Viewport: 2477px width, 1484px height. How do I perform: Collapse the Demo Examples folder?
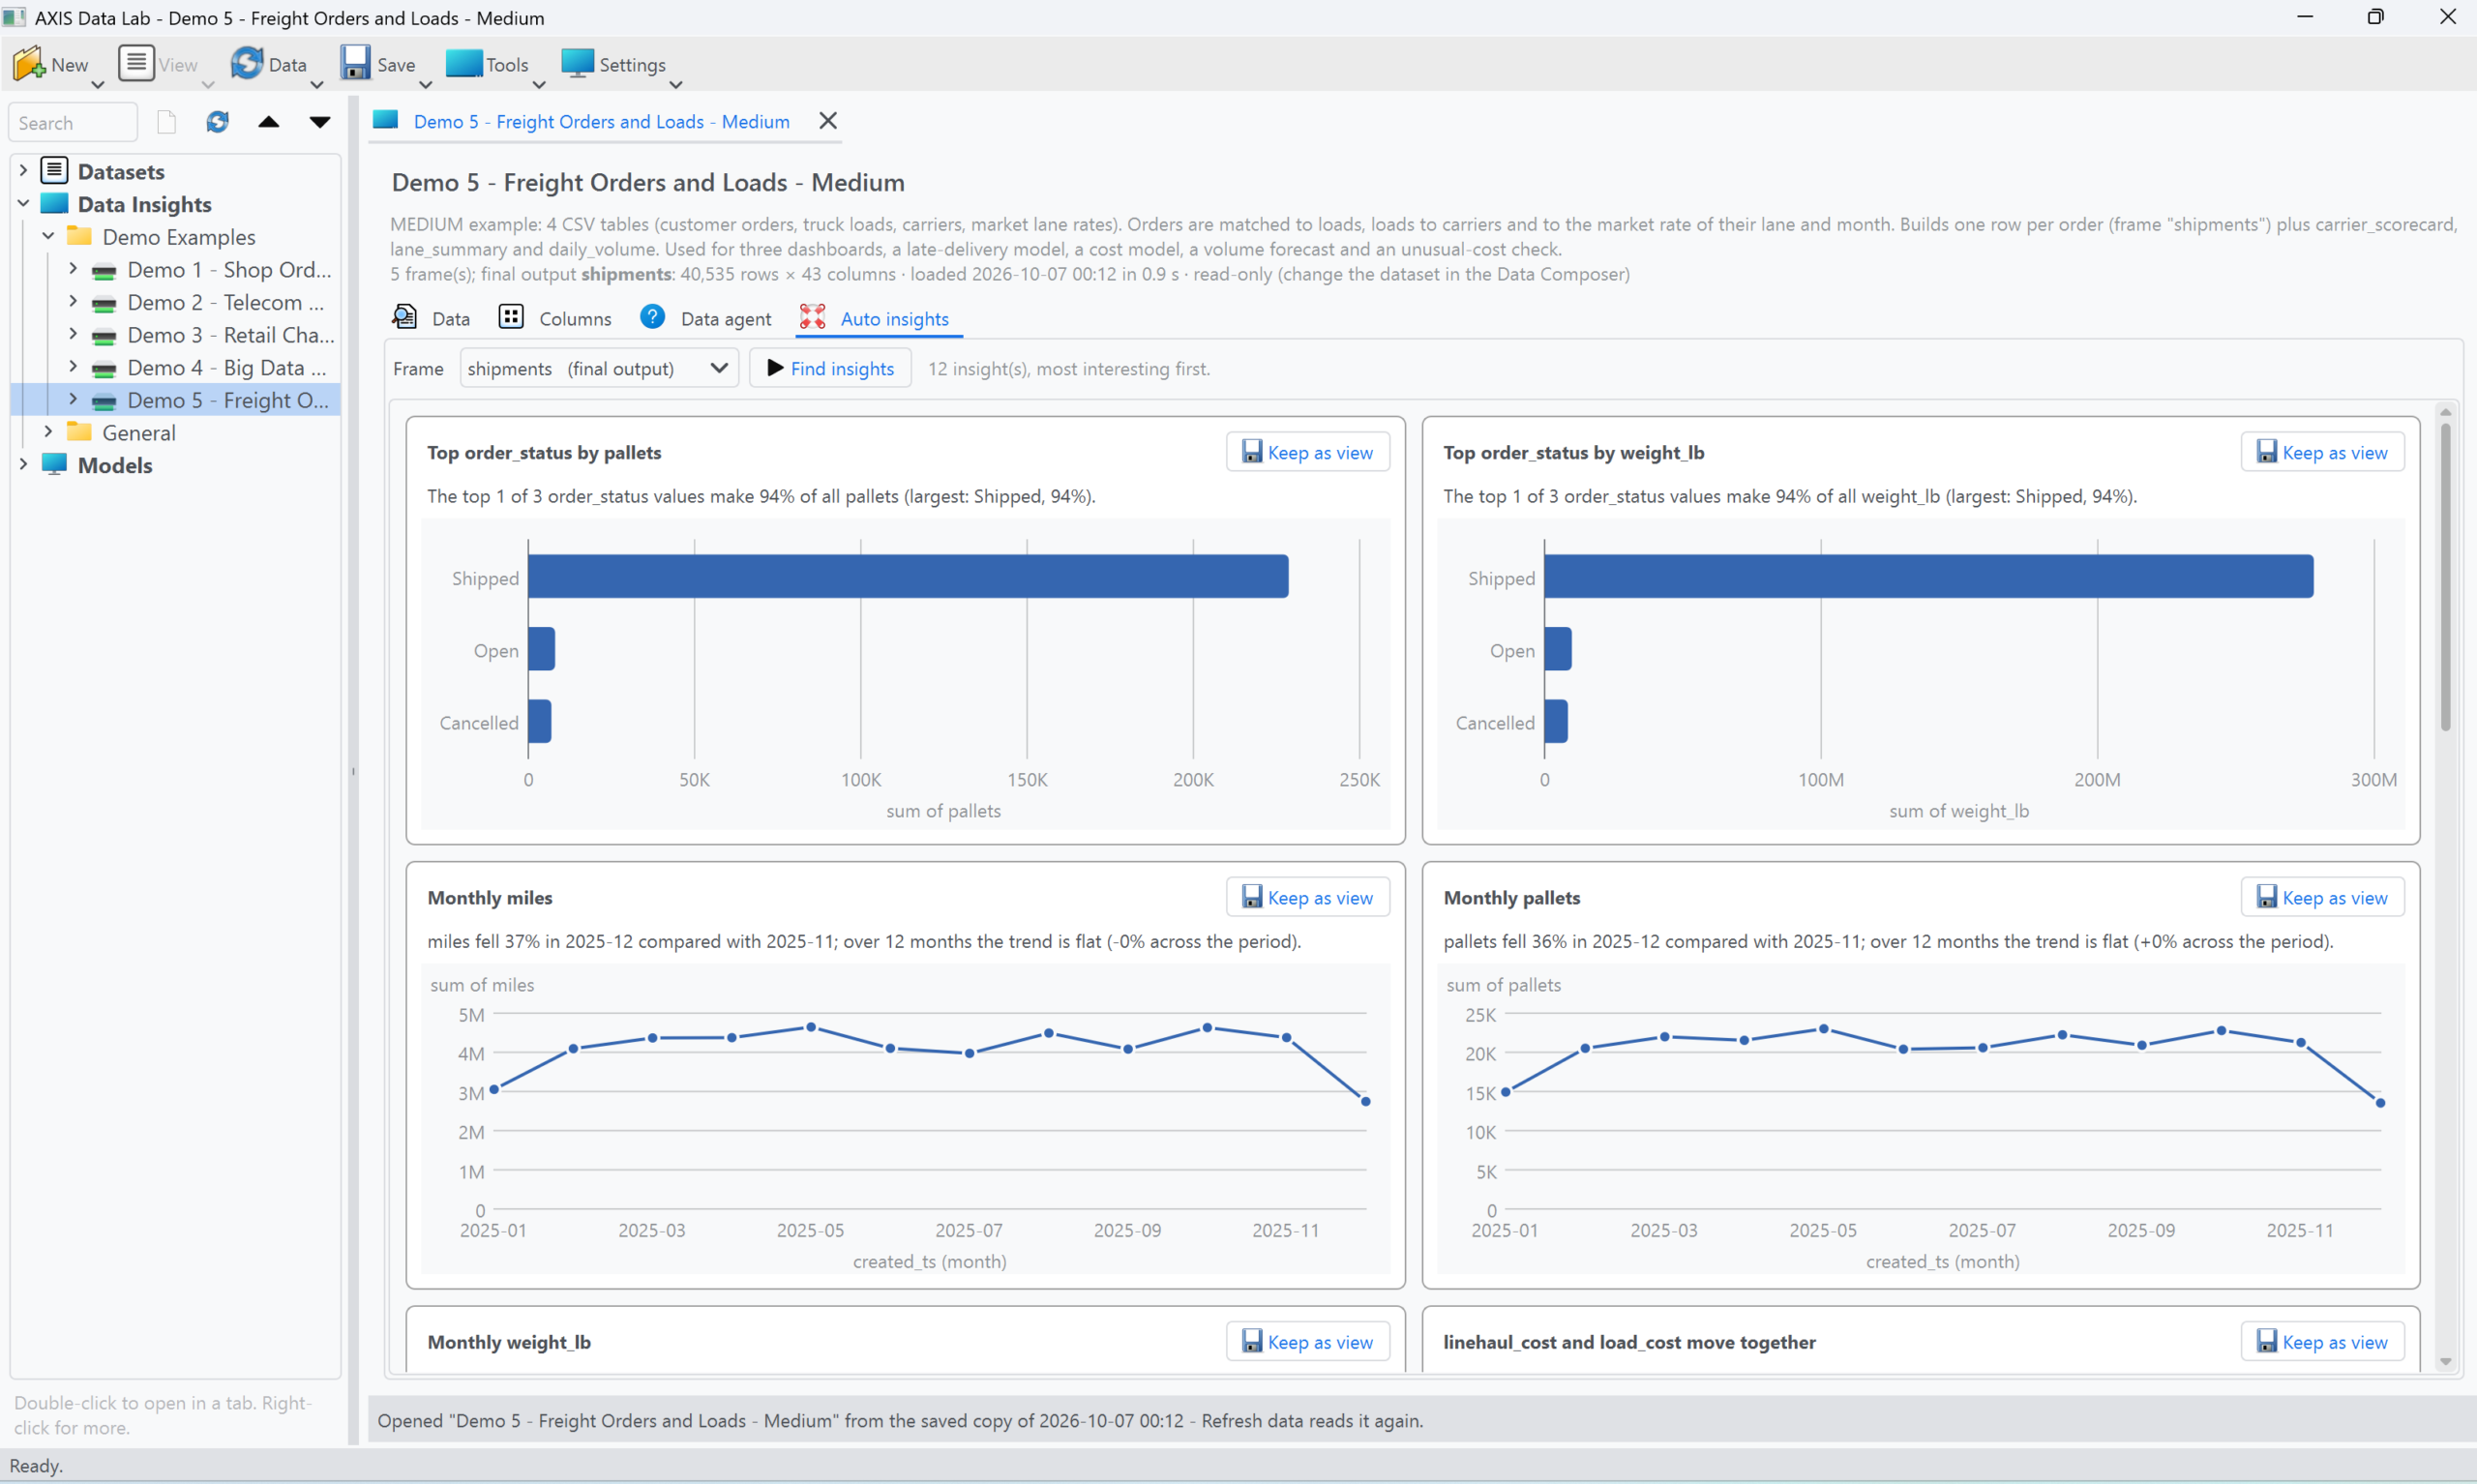[x=48, y=236]
